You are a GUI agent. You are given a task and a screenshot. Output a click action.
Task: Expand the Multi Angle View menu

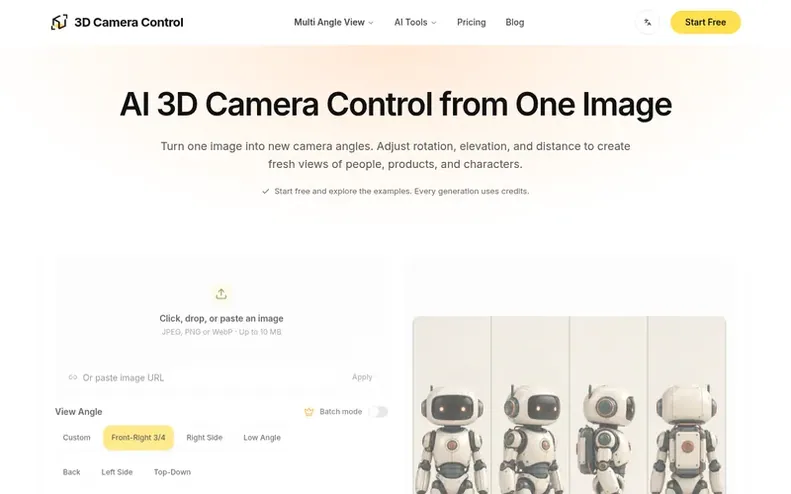tap(333, 22)
